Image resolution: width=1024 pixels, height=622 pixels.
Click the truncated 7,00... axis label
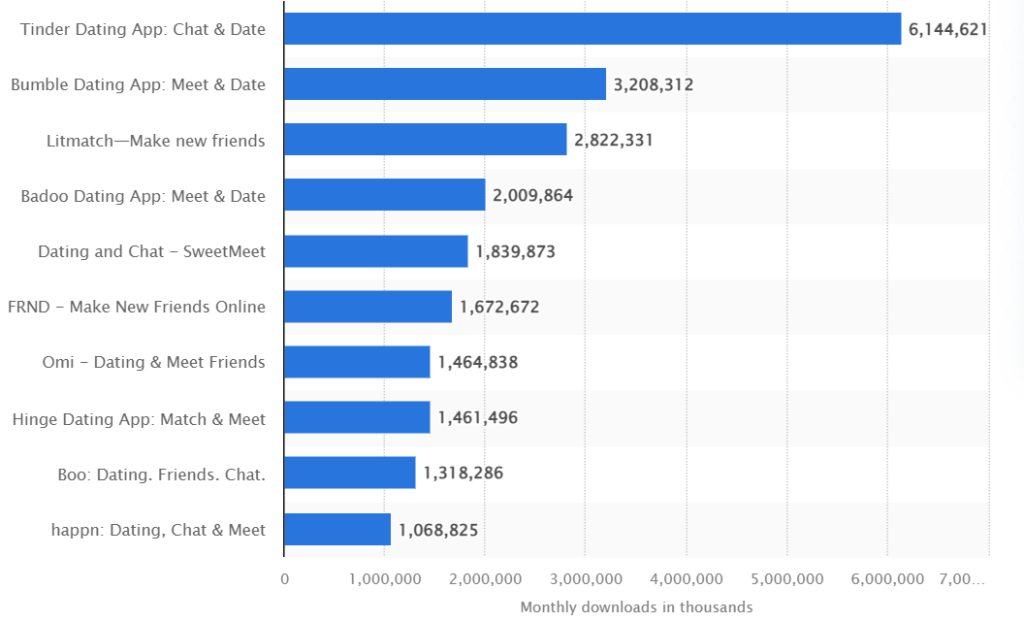pyautogui.click(x=961, y=579)
